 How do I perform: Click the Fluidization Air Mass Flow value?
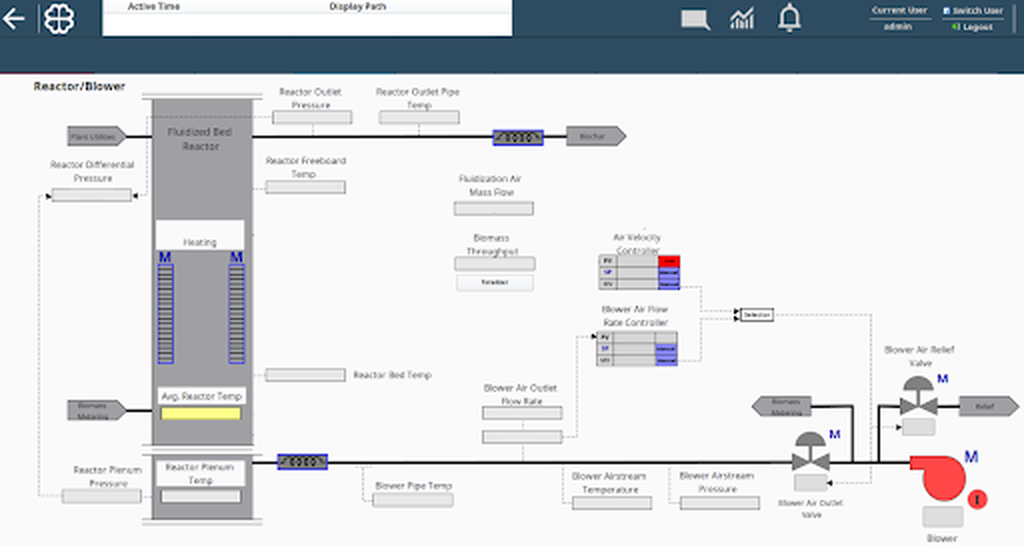coord(493,208)
